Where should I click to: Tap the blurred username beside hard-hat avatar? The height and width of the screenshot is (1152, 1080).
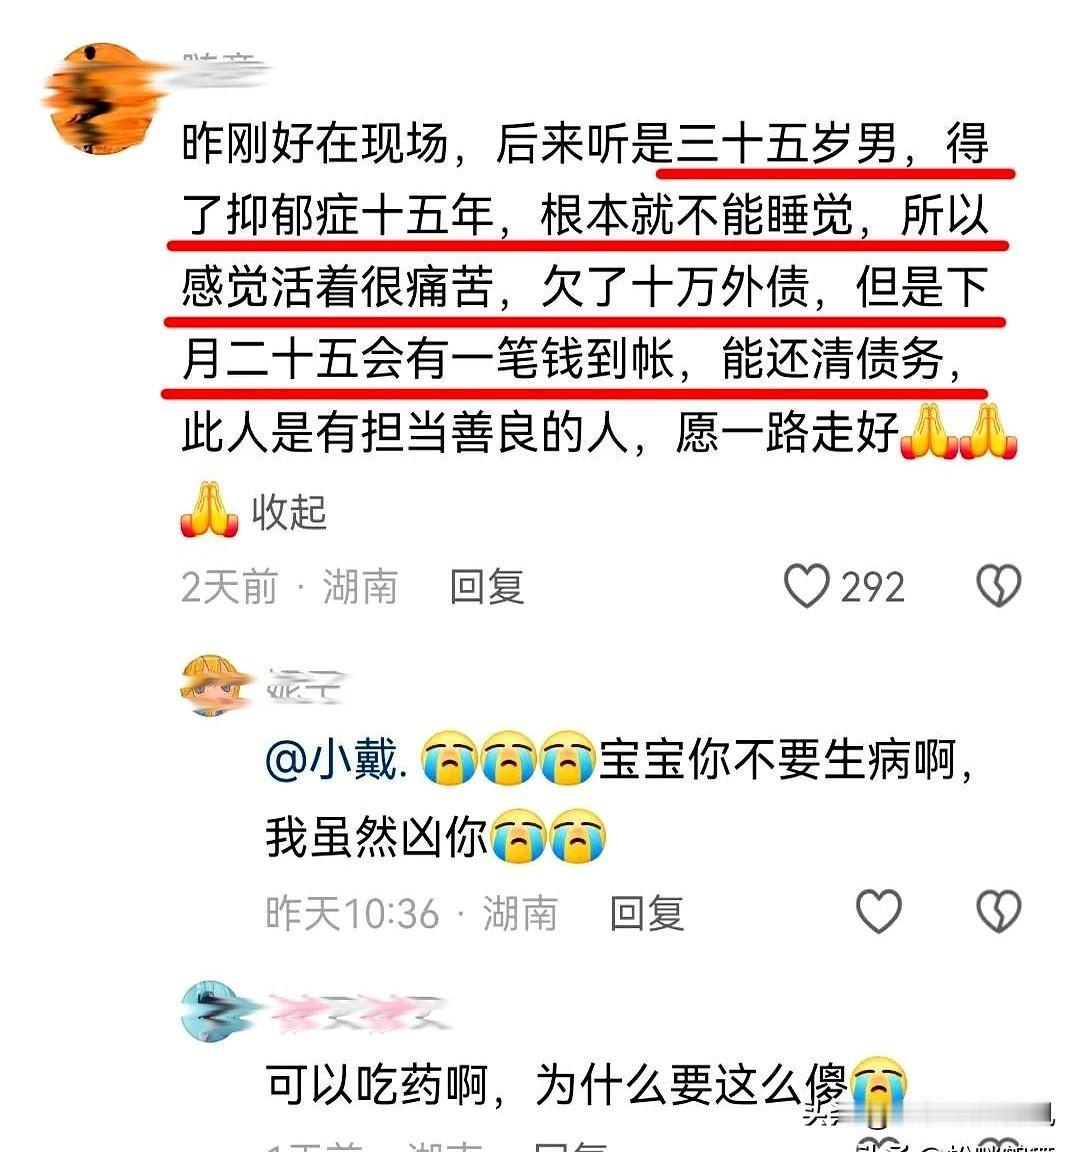pos(304,685)
